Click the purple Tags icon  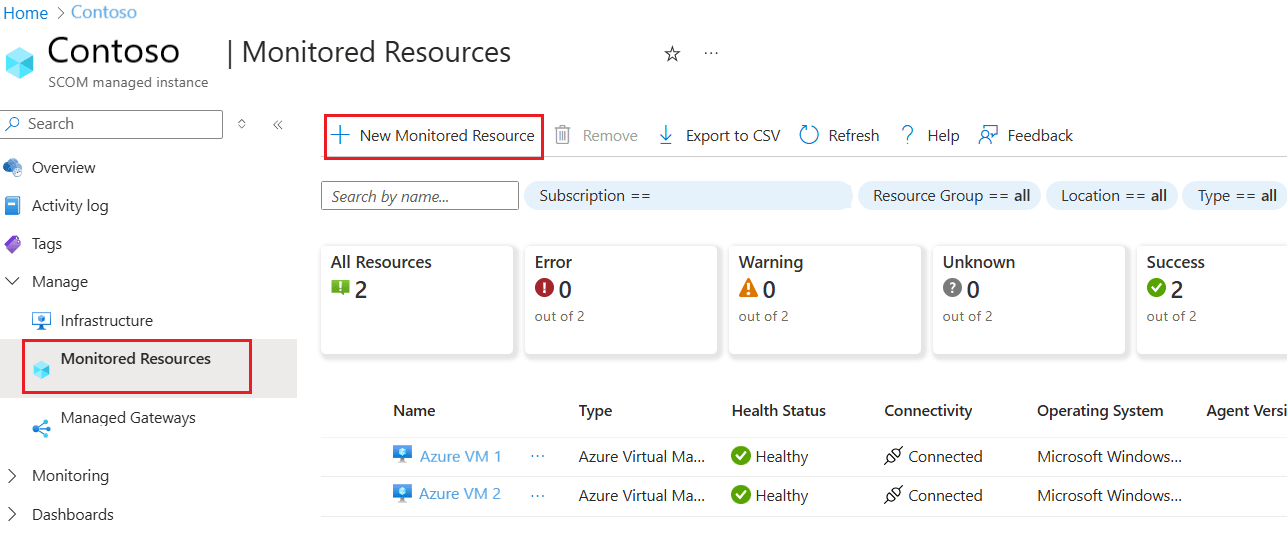[x=13, y=244]
